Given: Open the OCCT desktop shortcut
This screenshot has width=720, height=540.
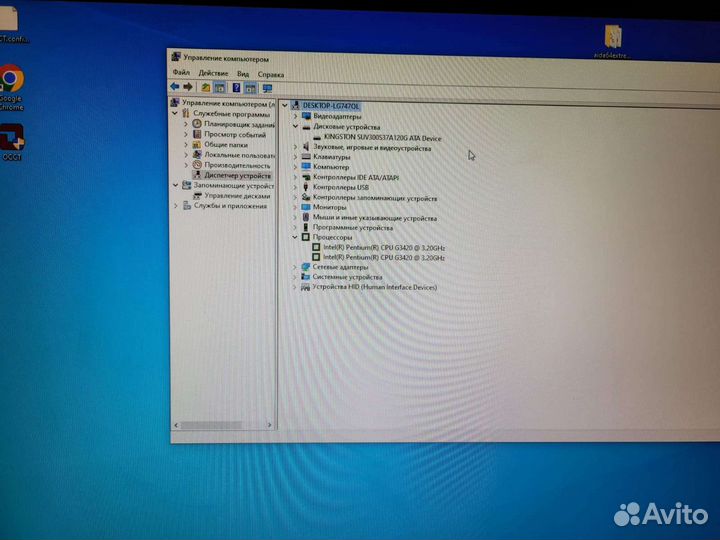Looking at the screenshot, I should [12, 142].
